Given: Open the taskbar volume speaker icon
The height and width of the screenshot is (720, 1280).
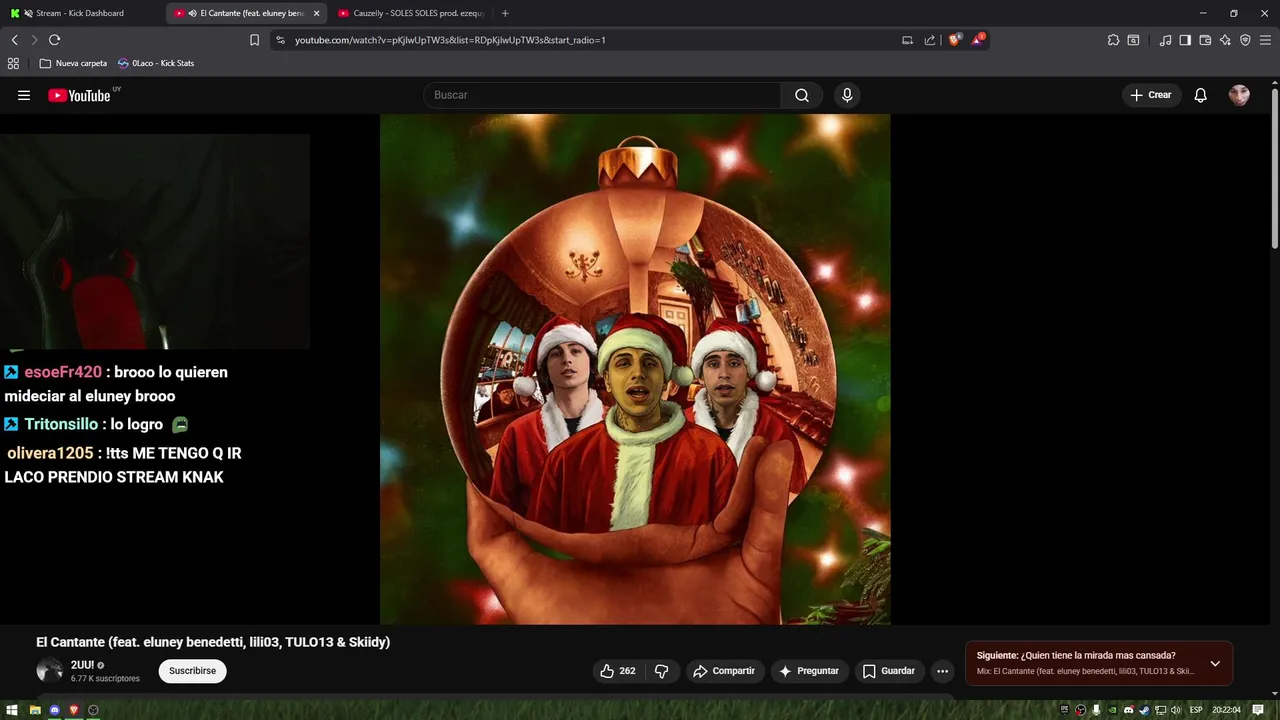Looking at the screenshot, I should tap(1177, 710).
